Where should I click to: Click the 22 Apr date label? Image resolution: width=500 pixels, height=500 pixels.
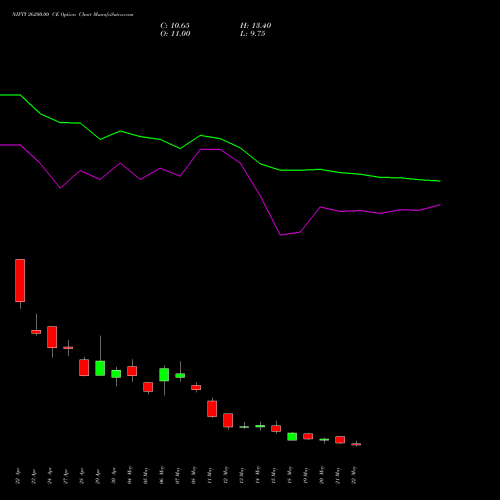(x=18, y=476)
